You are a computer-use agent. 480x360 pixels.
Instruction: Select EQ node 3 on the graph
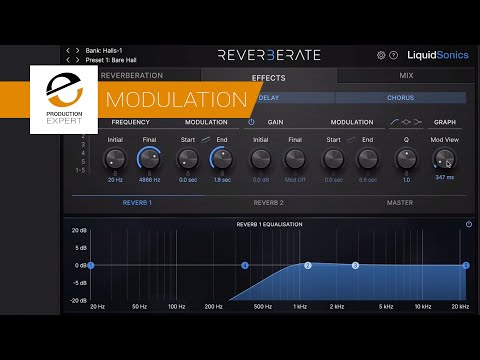(x=355, y=265)
